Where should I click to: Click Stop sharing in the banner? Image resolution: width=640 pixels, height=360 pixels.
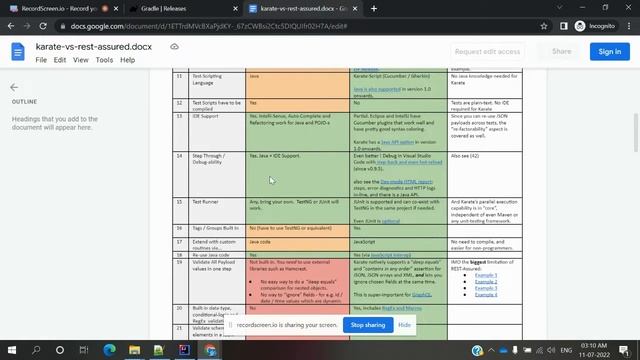(368, 325)
